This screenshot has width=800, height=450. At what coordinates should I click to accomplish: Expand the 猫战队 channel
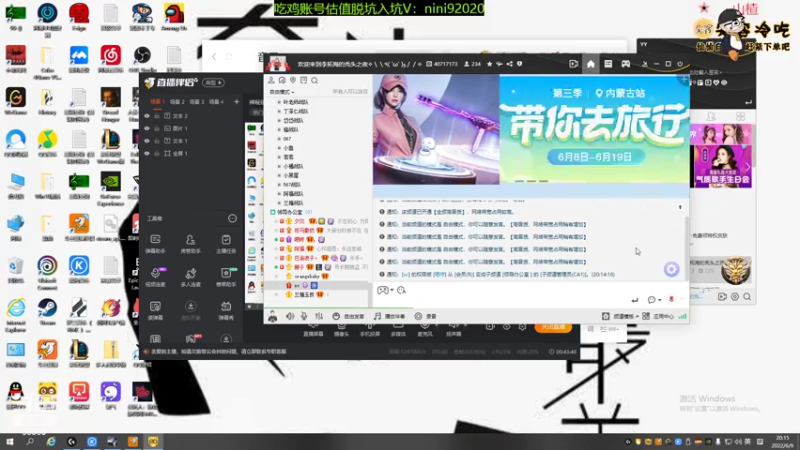pyautogui.click(x=279, y=130)
